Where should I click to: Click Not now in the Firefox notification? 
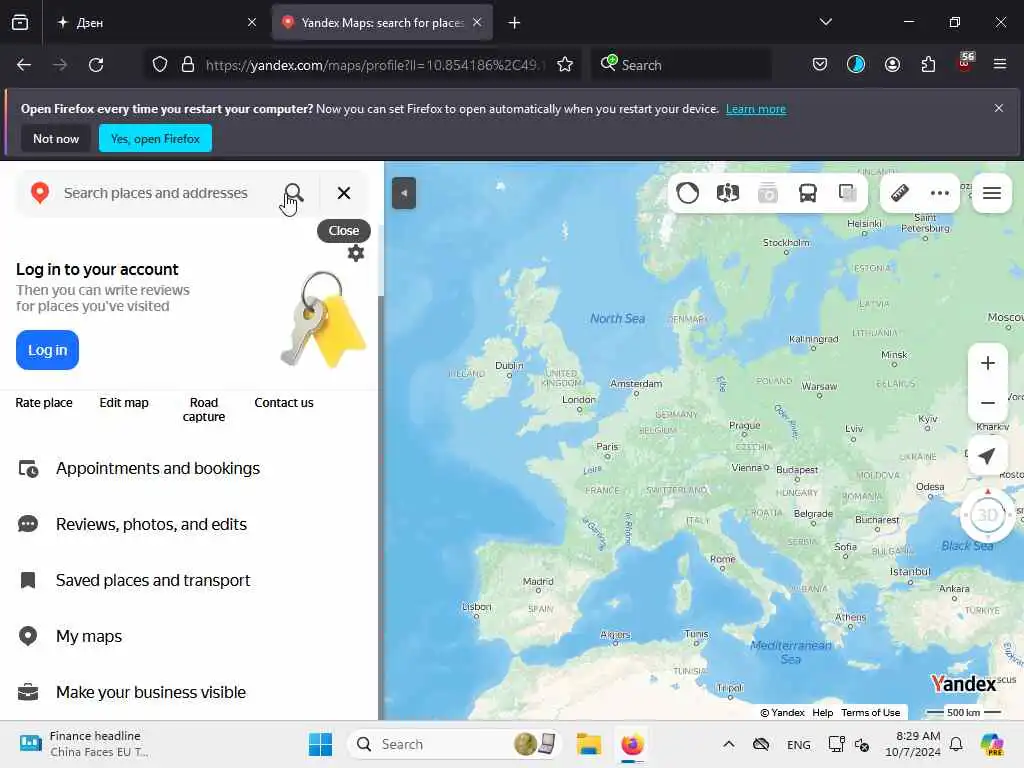coord(56,138)
